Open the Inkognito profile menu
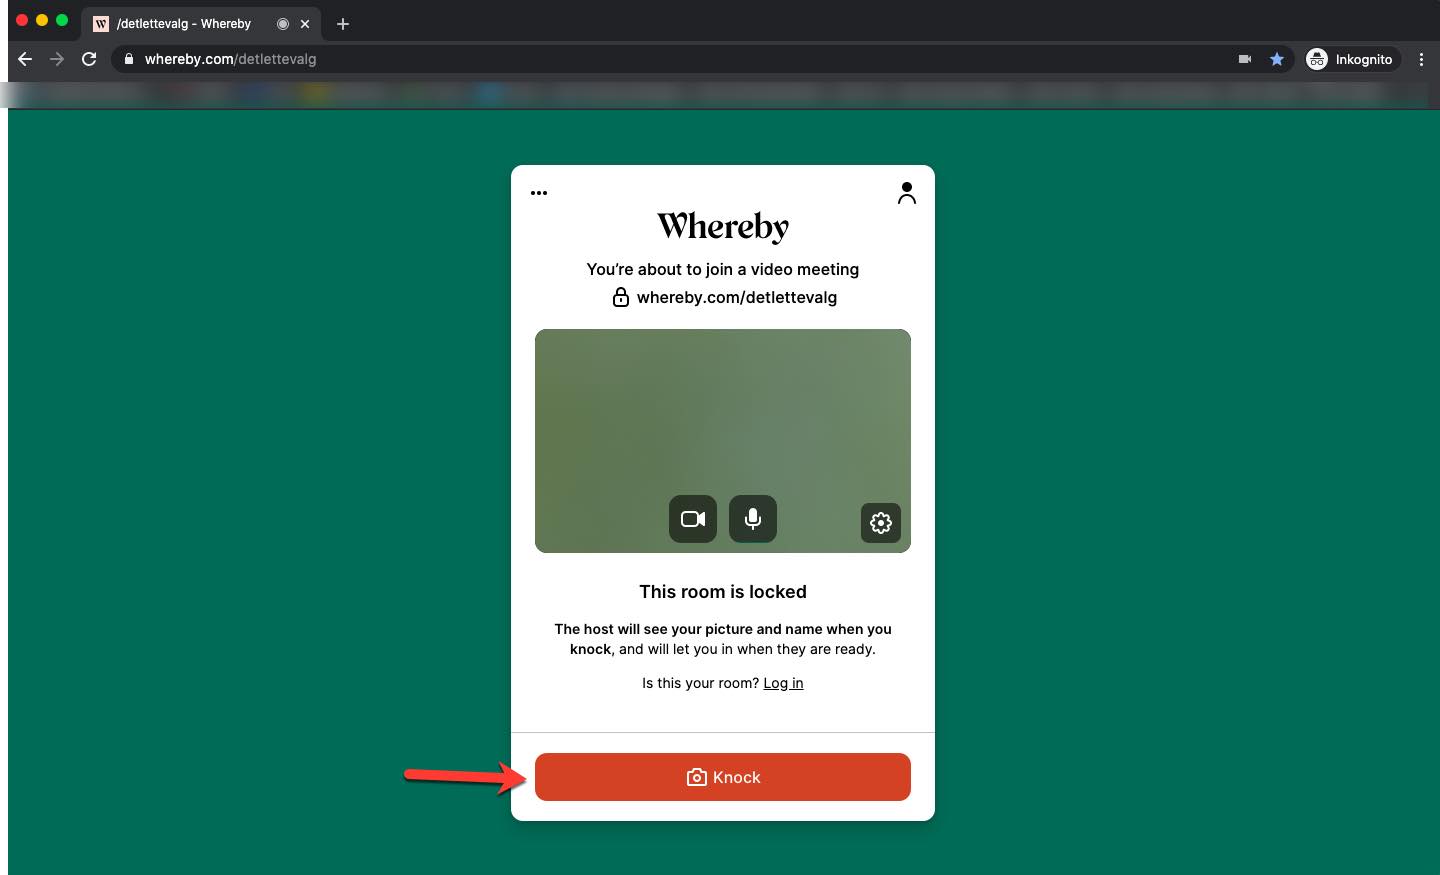This screenshot has width=1440, height=875. [x=1349, y=59]
